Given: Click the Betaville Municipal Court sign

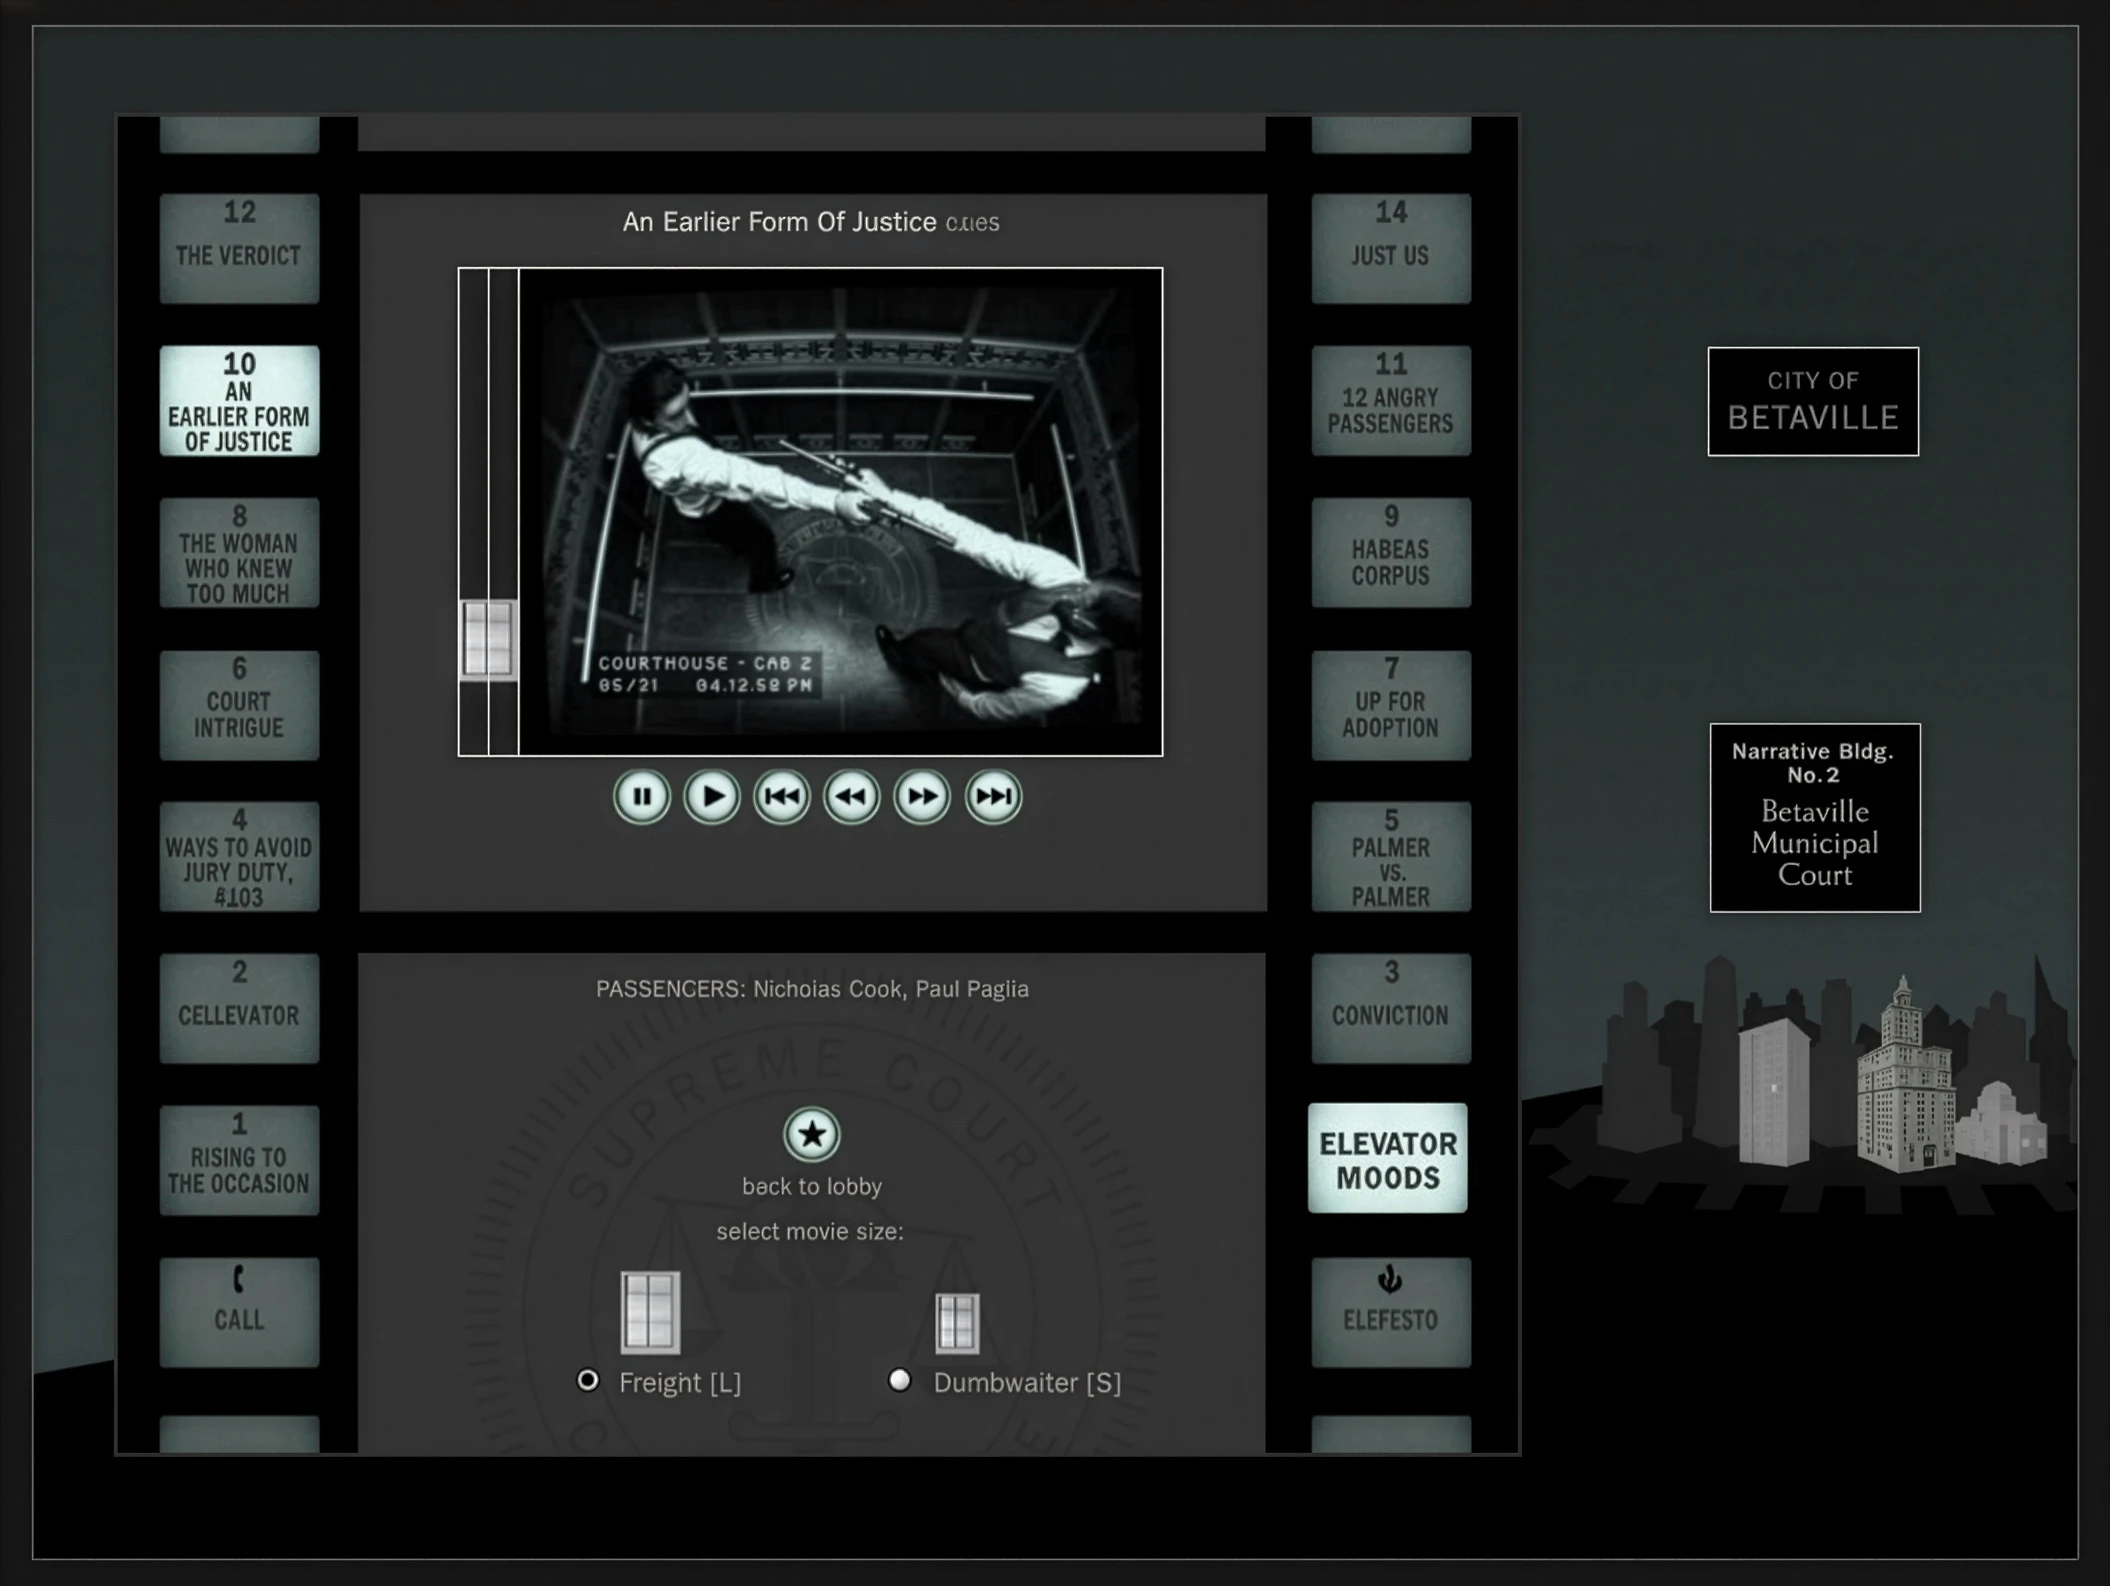Looking at the screenshot, I should pyautogui.click(x=1815, y=817).
